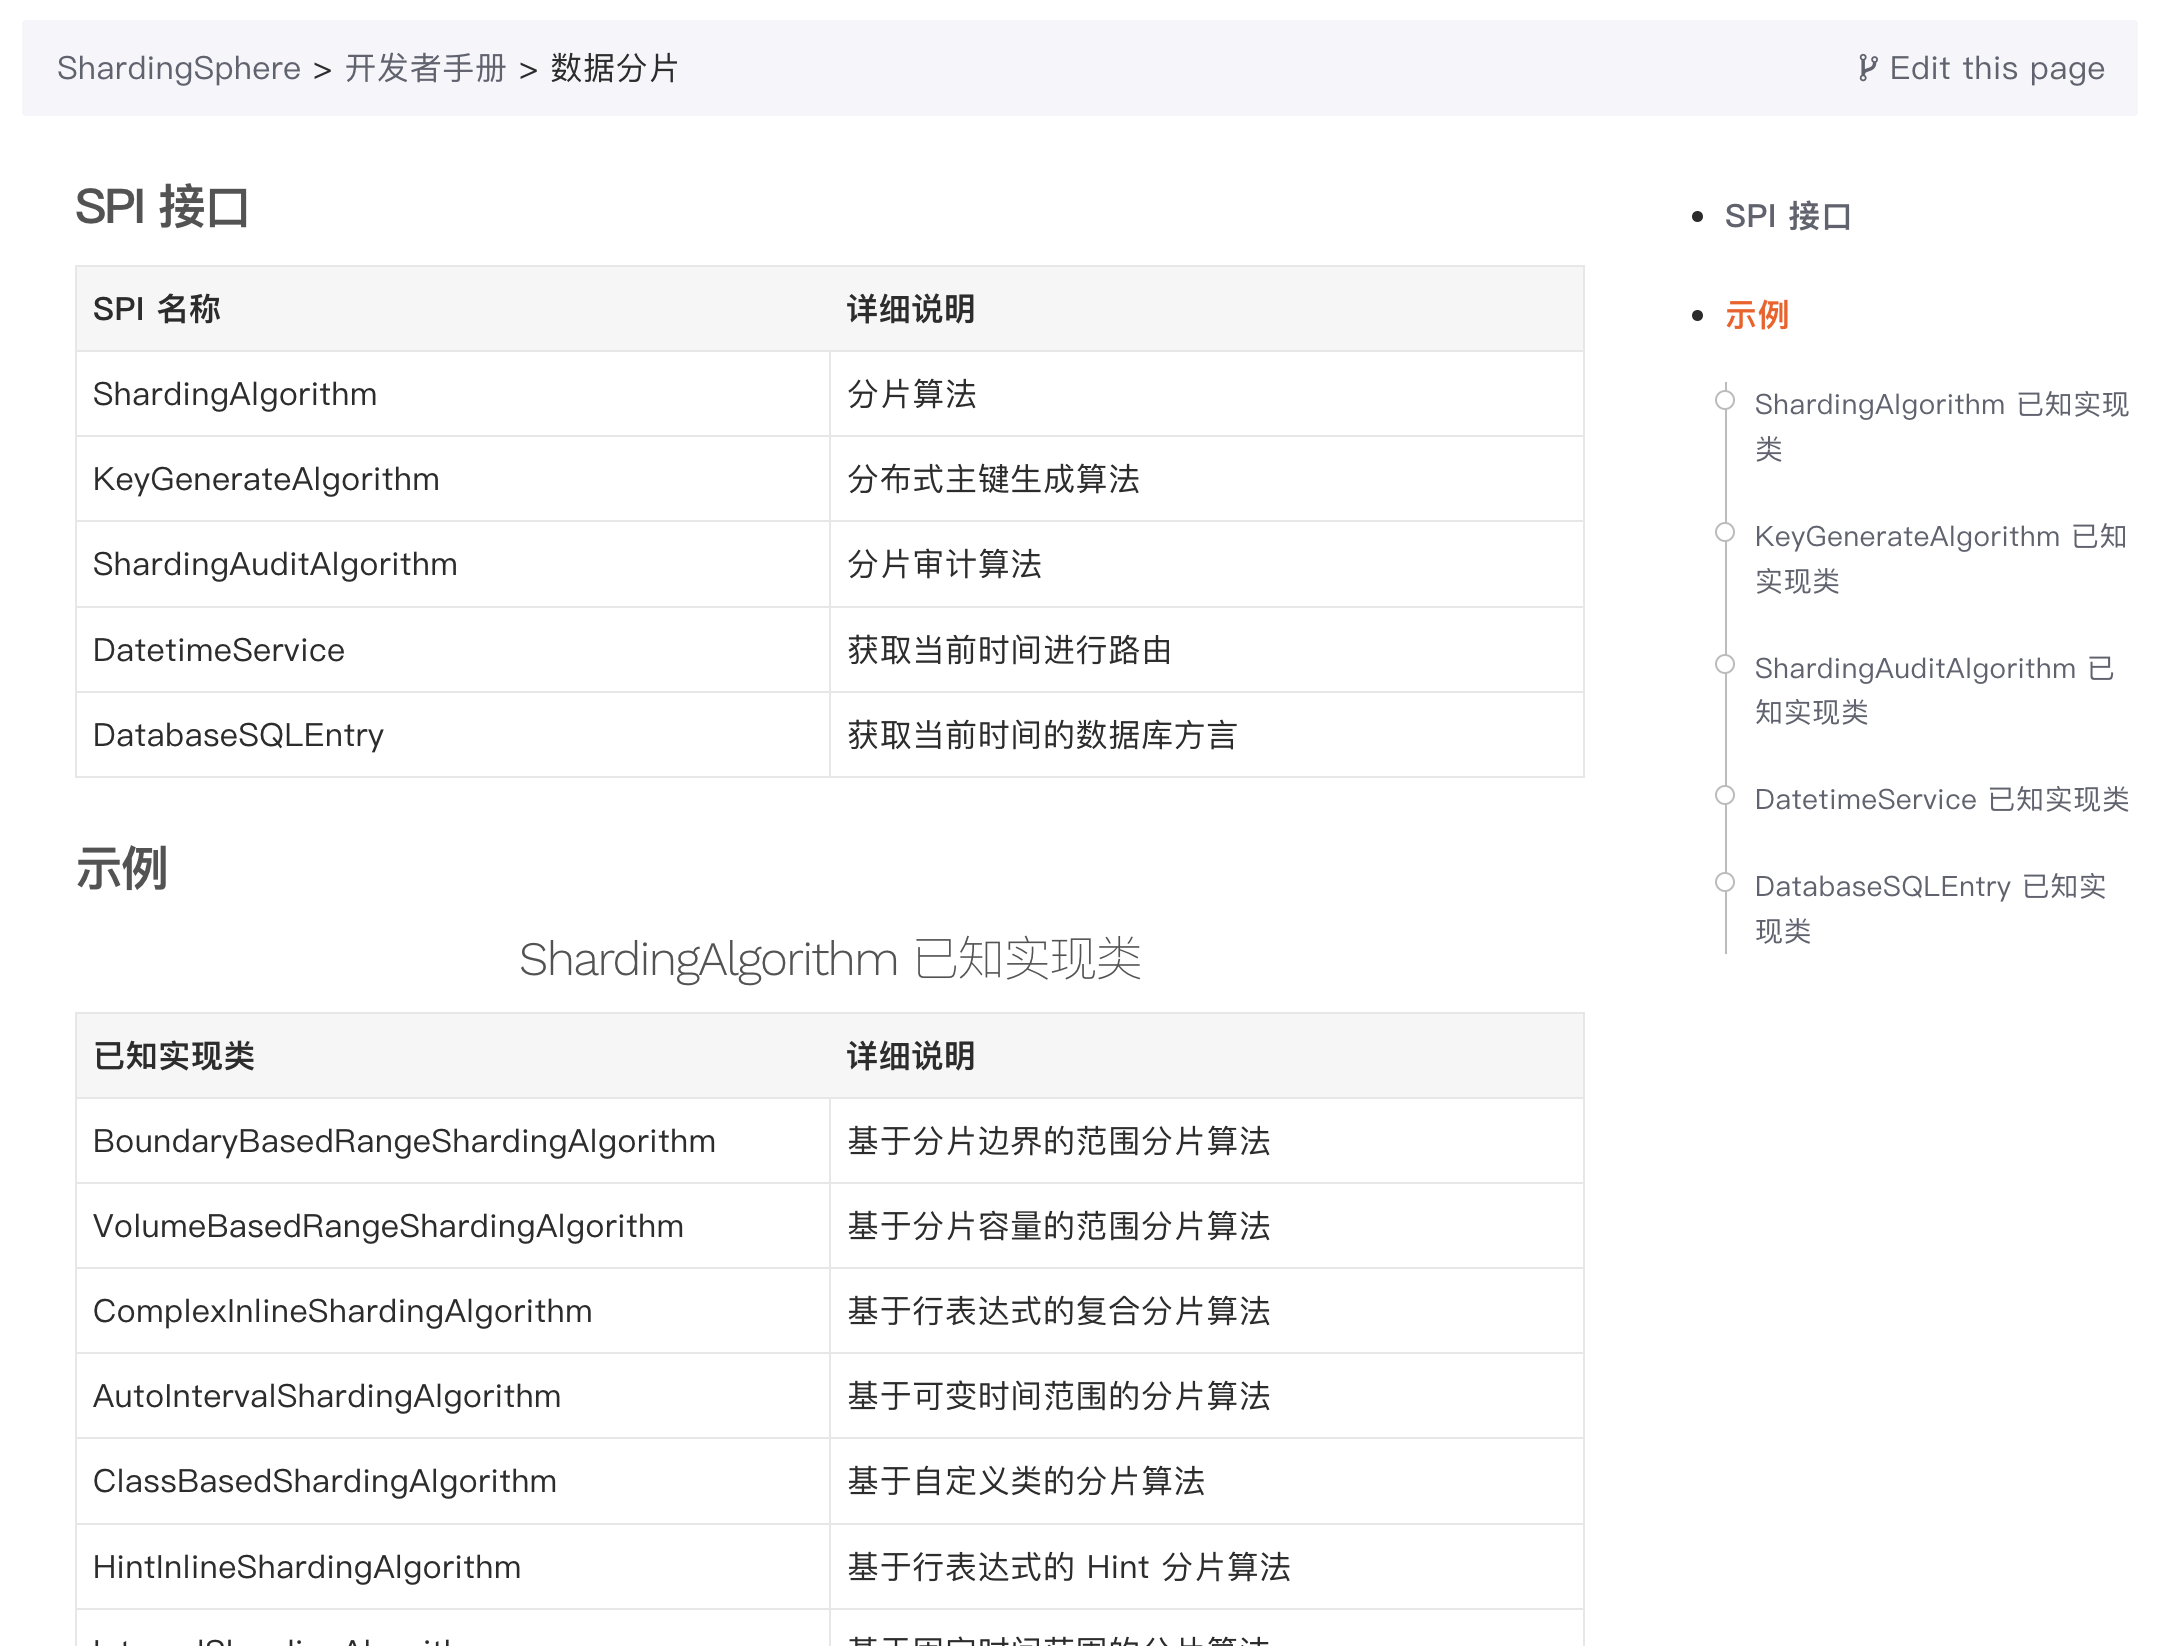Open 开发者手册 breadcrumb link
Viewport: 2158px width, 1646px height.
coord(425,68)
